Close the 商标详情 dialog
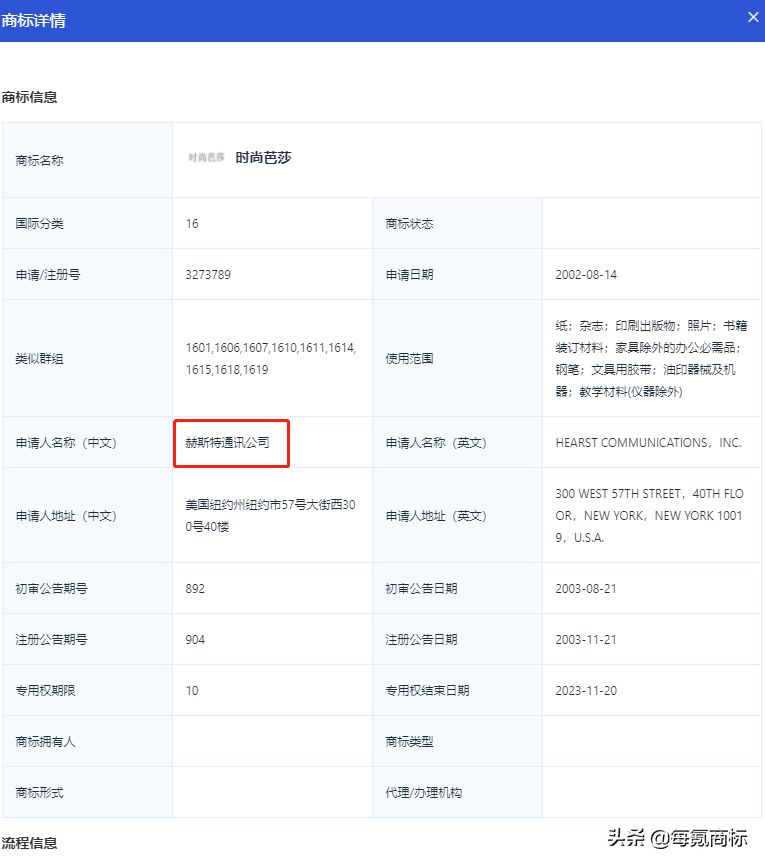The image size is (765, 865). pyautogui.click(x=753, y=16)
